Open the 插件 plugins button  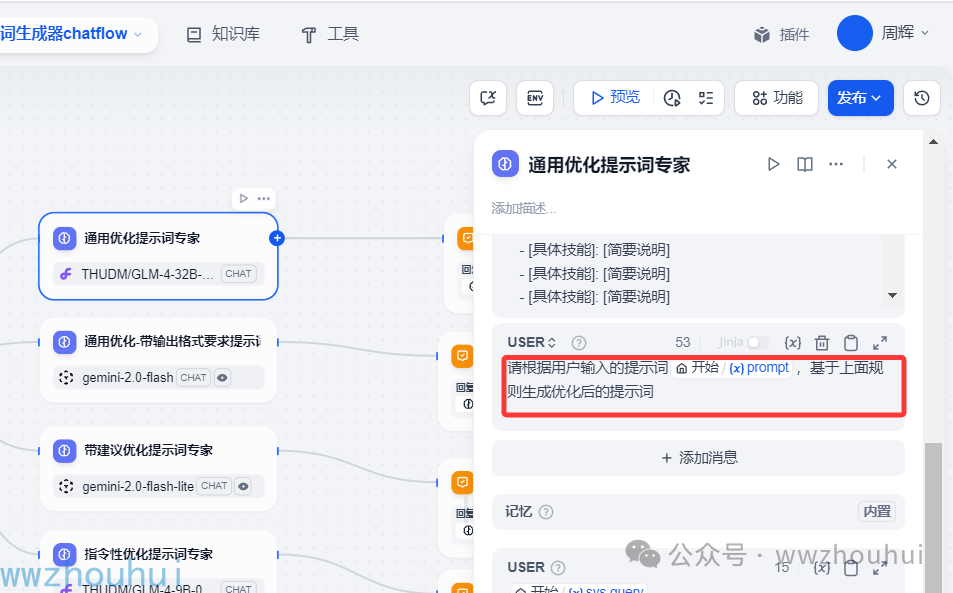(x=782, y=34)
